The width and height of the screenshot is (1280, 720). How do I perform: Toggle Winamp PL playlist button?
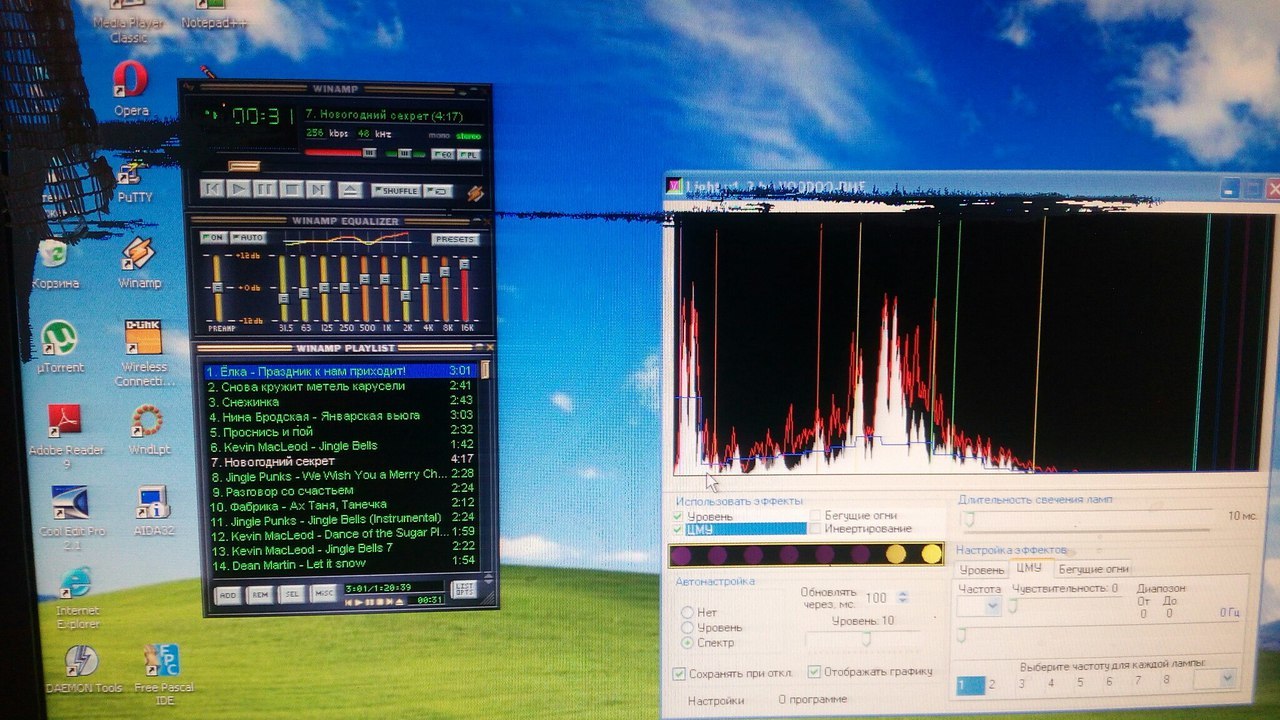(470, 155)
